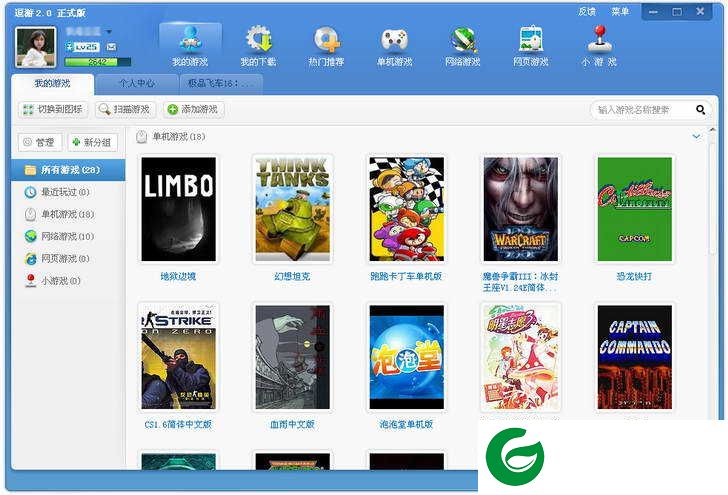
Task: Switch to 个人中心 tab
Action: point(137,84)
